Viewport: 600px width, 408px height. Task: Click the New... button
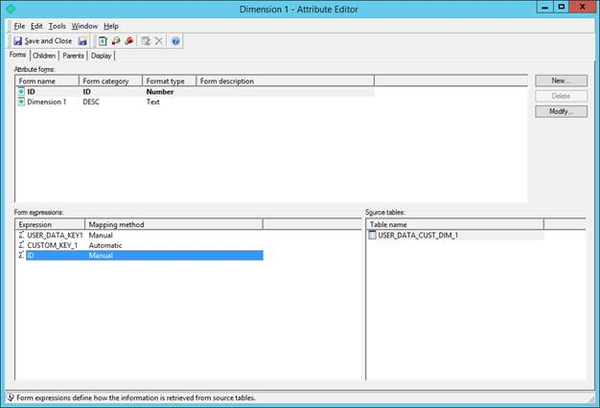pos(560,80)
